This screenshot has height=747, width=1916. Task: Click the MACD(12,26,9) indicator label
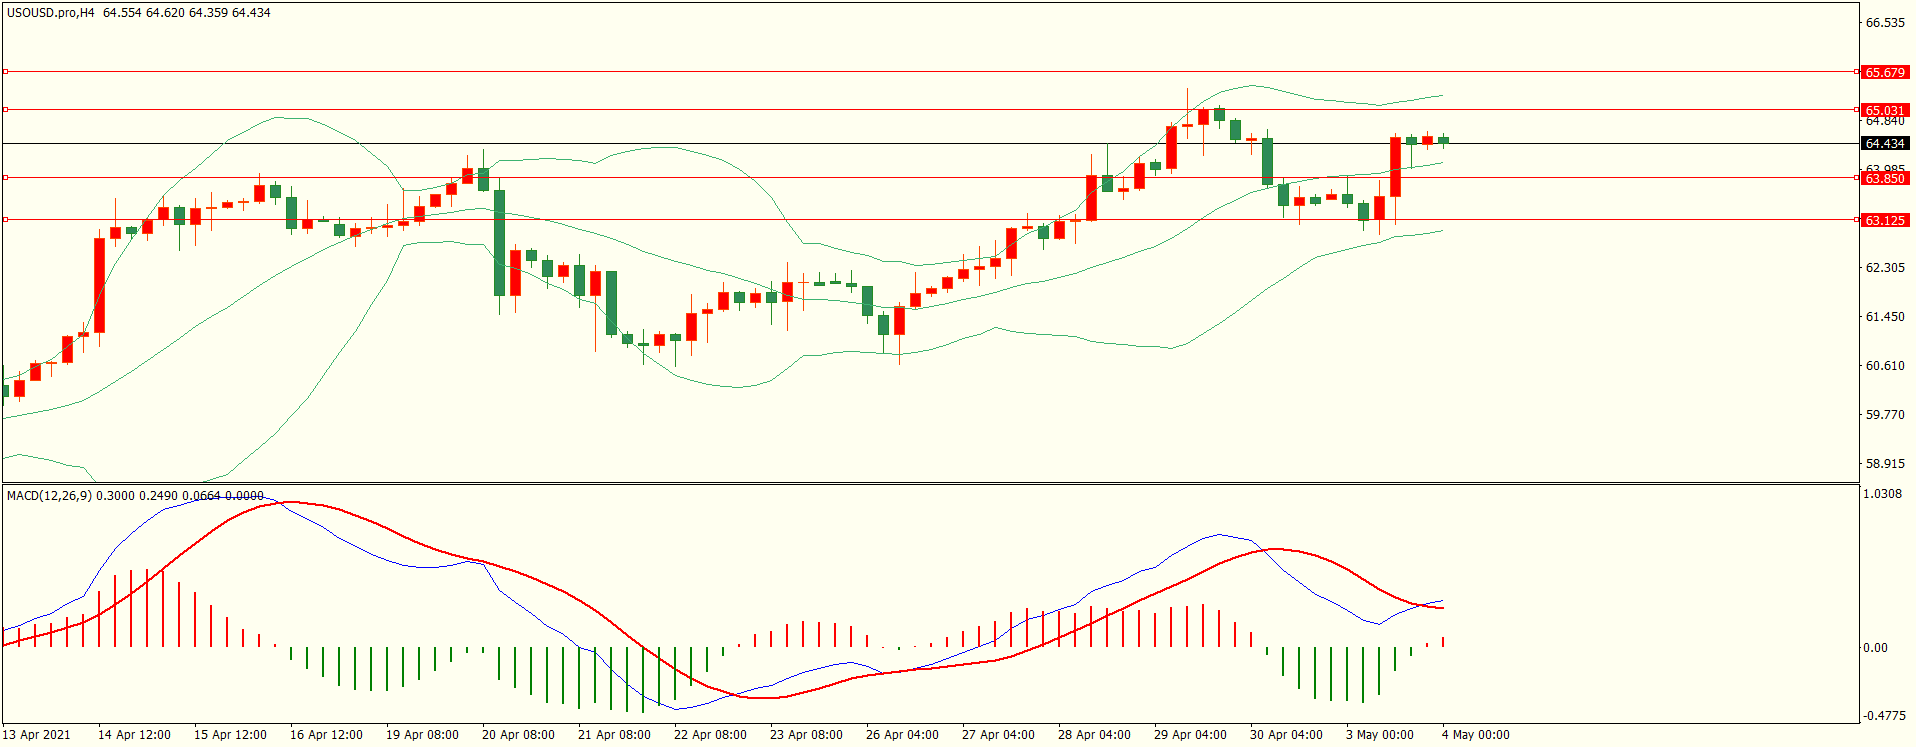[49, 495]
